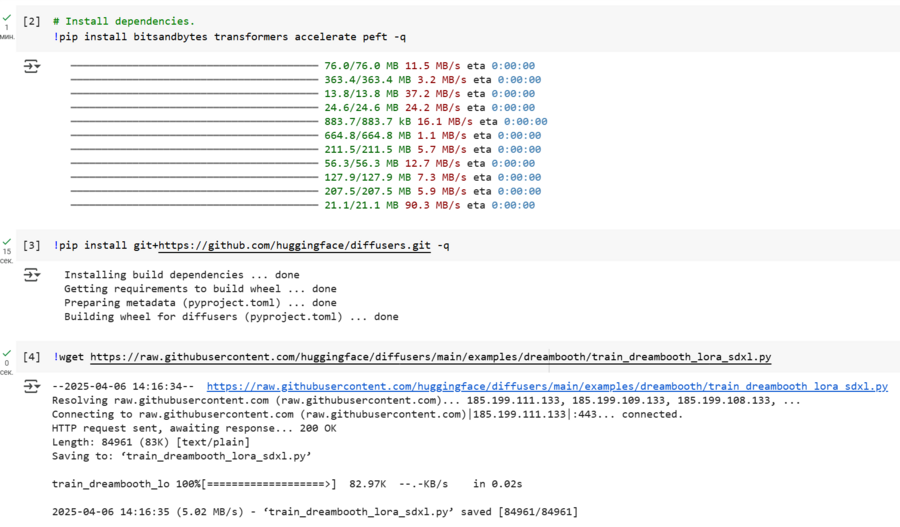Click green checkmark of the wget cell
This screenshot has height=527, width=900.
pyautogui.click(x=7, y=354)
